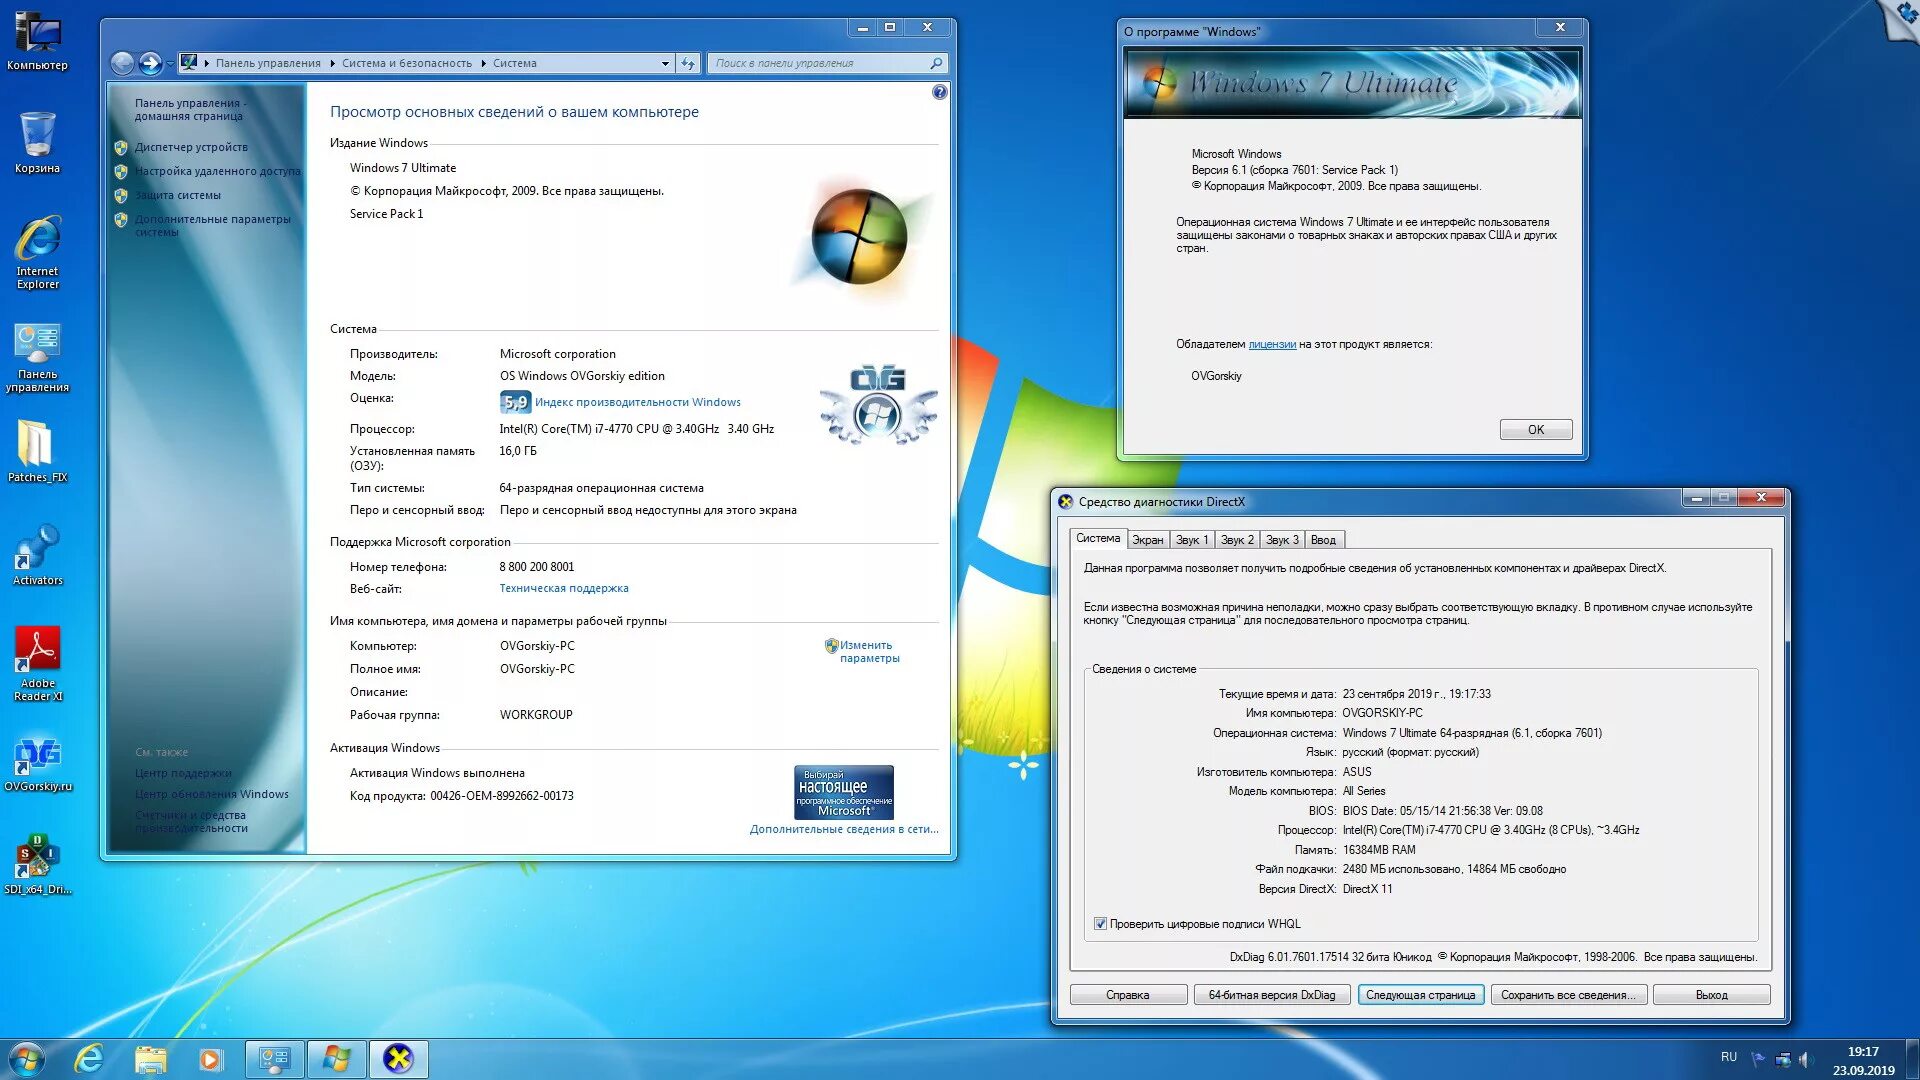Click OK in About Windows dialog
Screen dimensions: 1920x1080
coord(1535,430)
